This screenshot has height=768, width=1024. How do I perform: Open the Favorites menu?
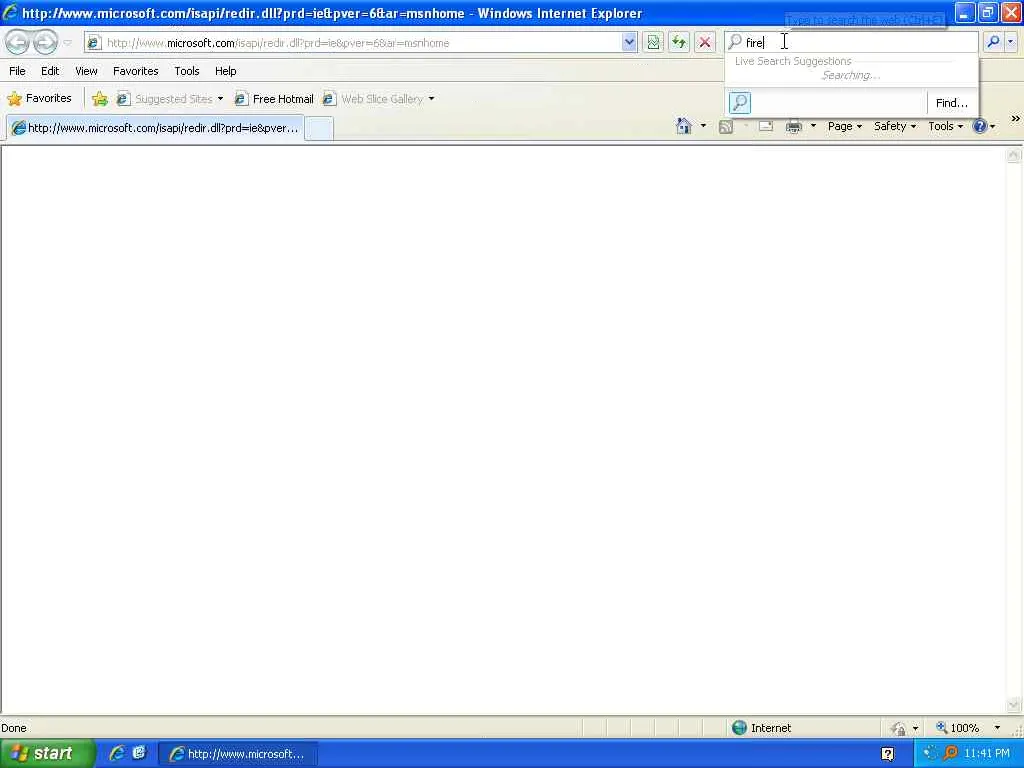coord(135,71)
